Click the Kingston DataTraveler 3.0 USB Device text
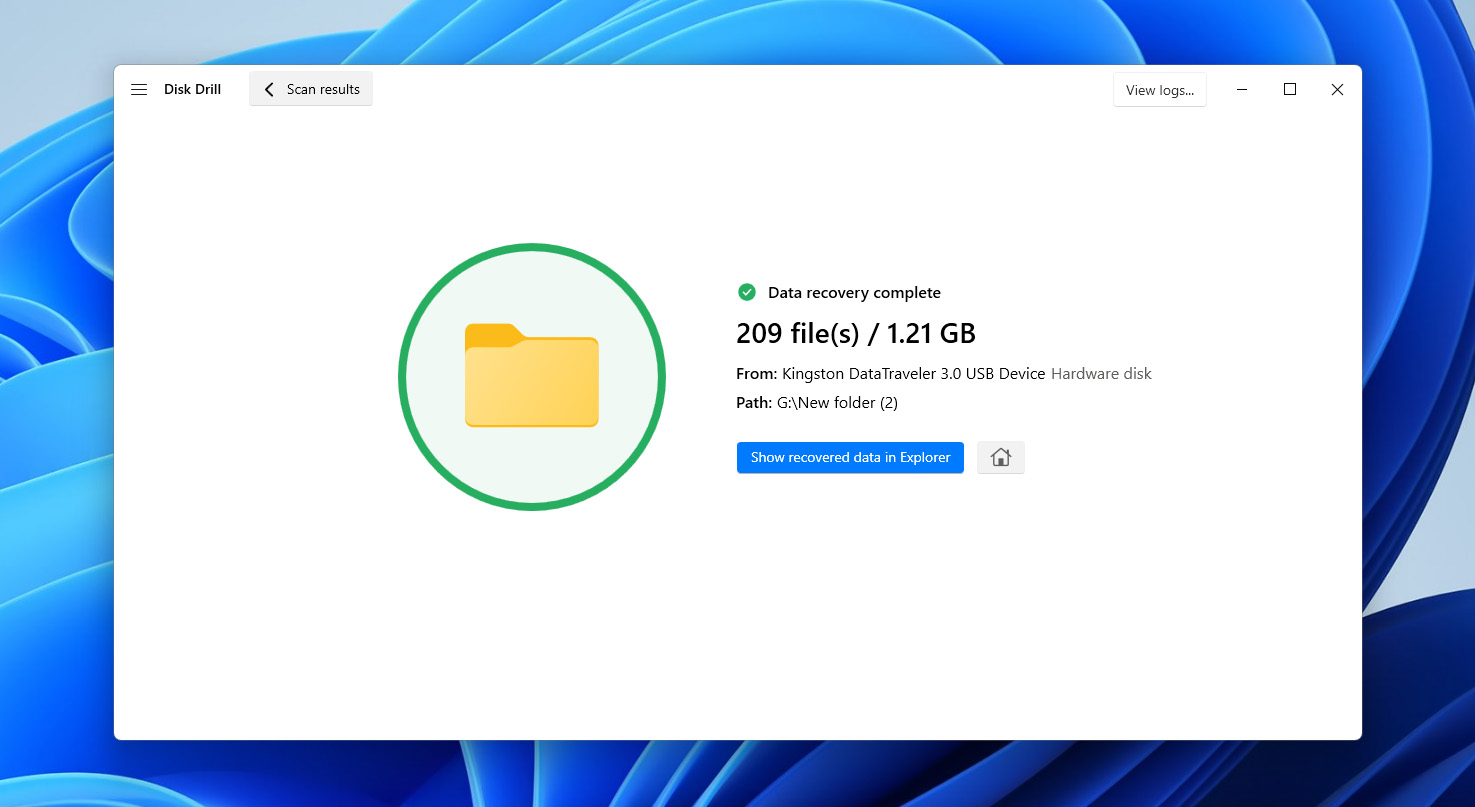The image size is (1475, 807). click(913, 373)
